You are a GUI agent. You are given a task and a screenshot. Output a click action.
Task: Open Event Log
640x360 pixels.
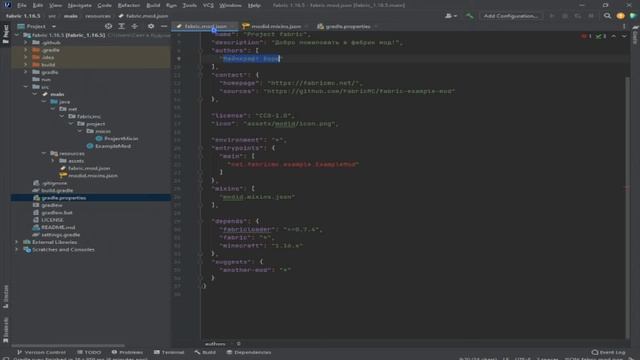click(x=609, y=352)
